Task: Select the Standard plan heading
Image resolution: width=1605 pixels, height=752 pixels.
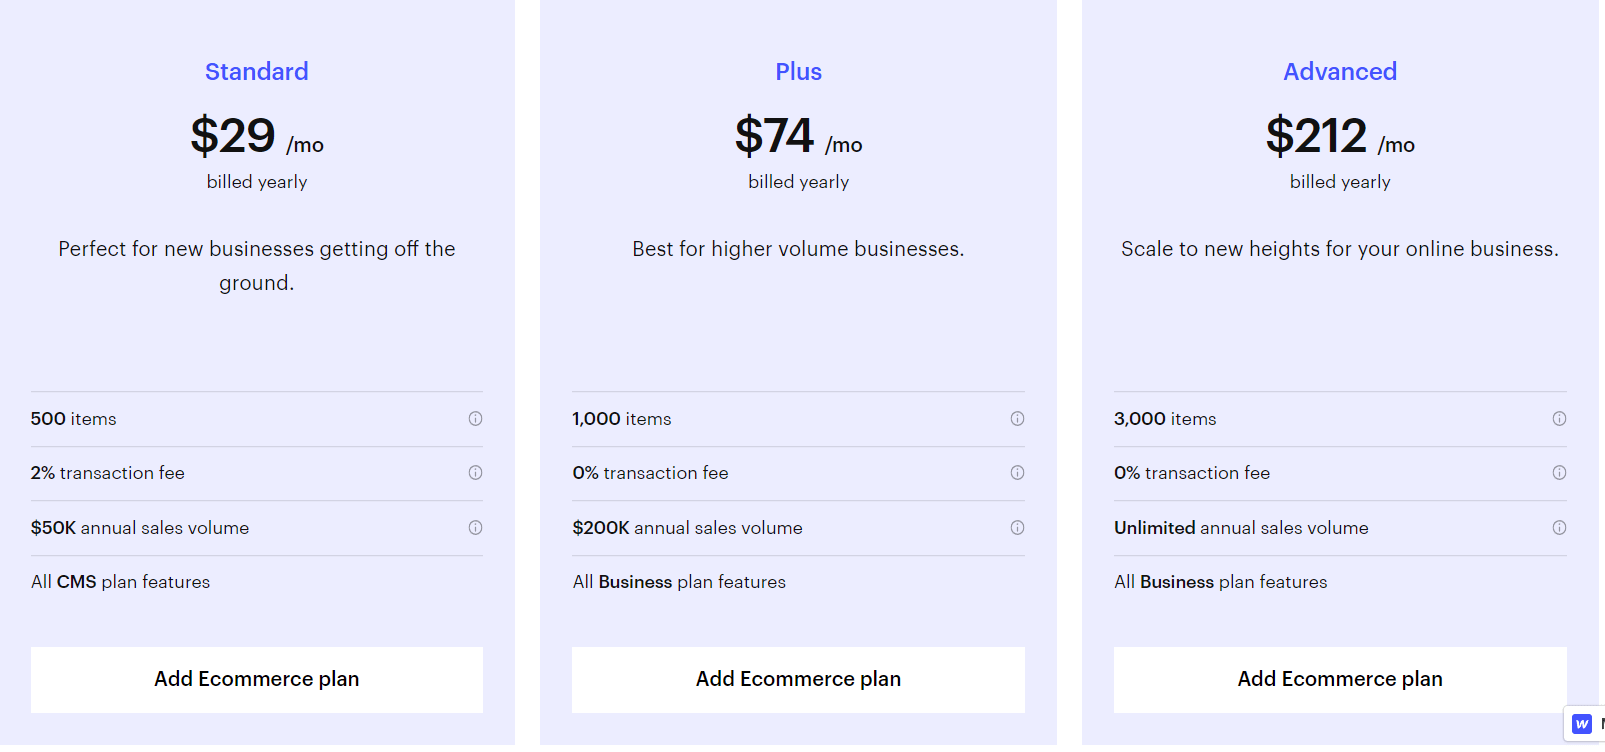Action: (256, 71)
